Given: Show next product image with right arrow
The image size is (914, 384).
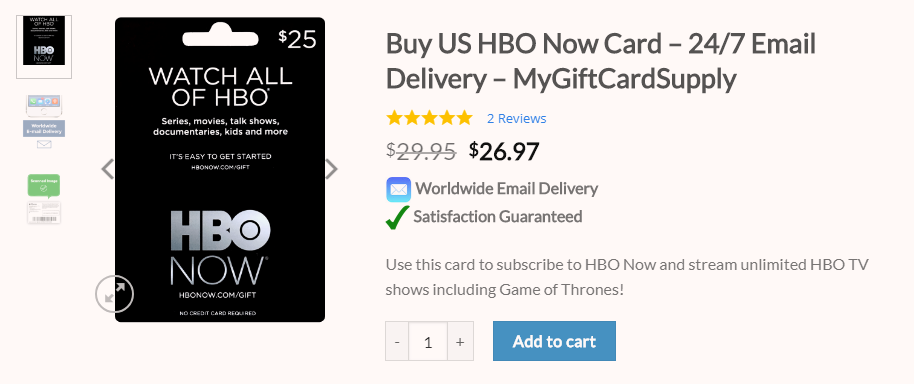Looking at the screenshot, I should tap(331, 170).
